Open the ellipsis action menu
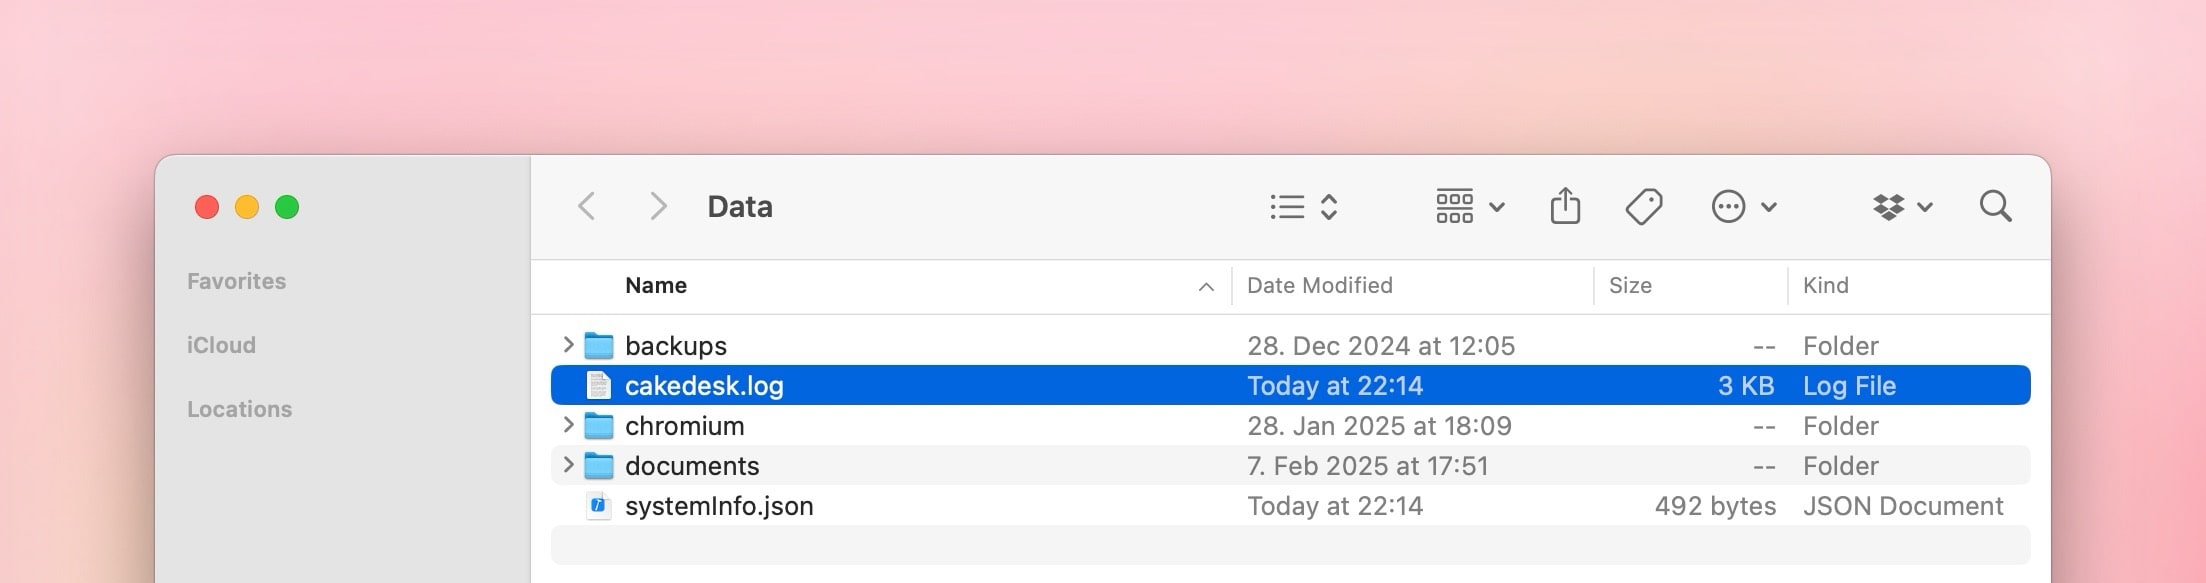Viewport: 2206px width, 583px height. pos(1743,207)
